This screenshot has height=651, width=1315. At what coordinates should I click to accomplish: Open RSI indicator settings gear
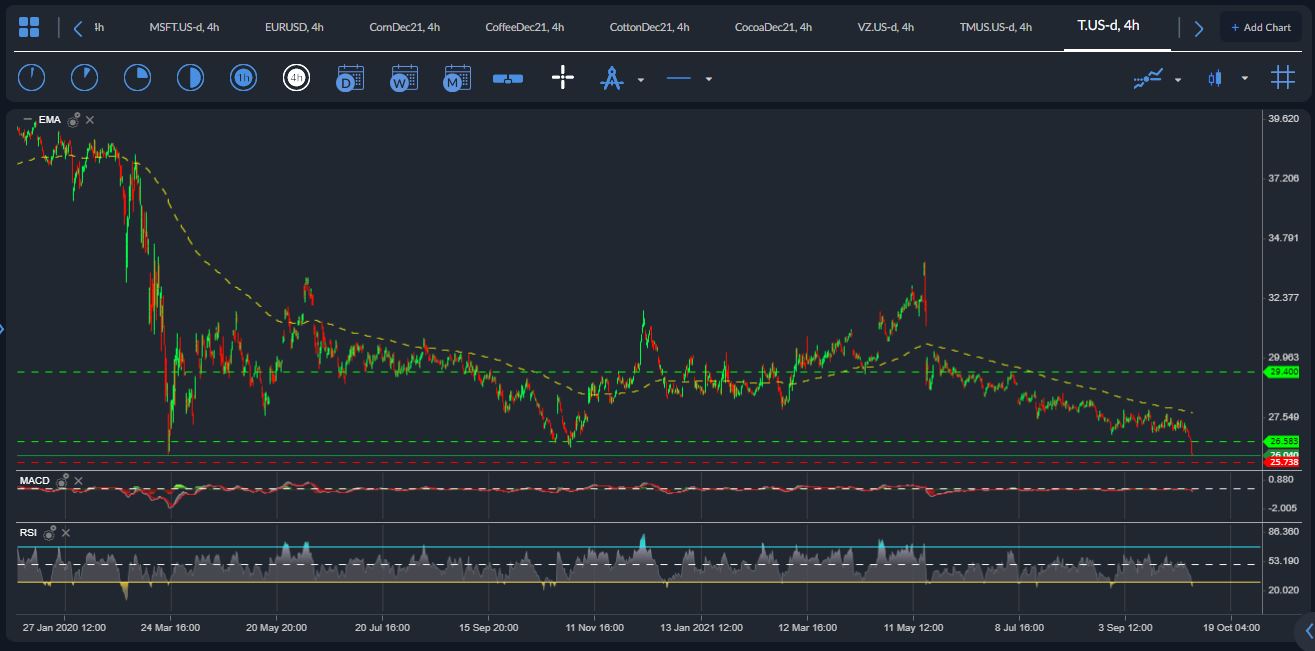(x=49, y=533)
